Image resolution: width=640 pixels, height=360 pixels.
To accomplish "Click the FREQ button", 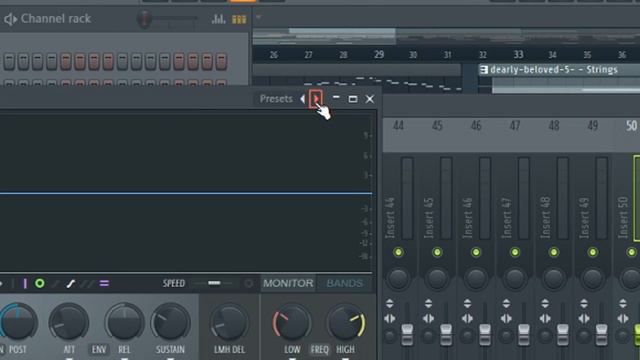I will [x=320, y=349].
